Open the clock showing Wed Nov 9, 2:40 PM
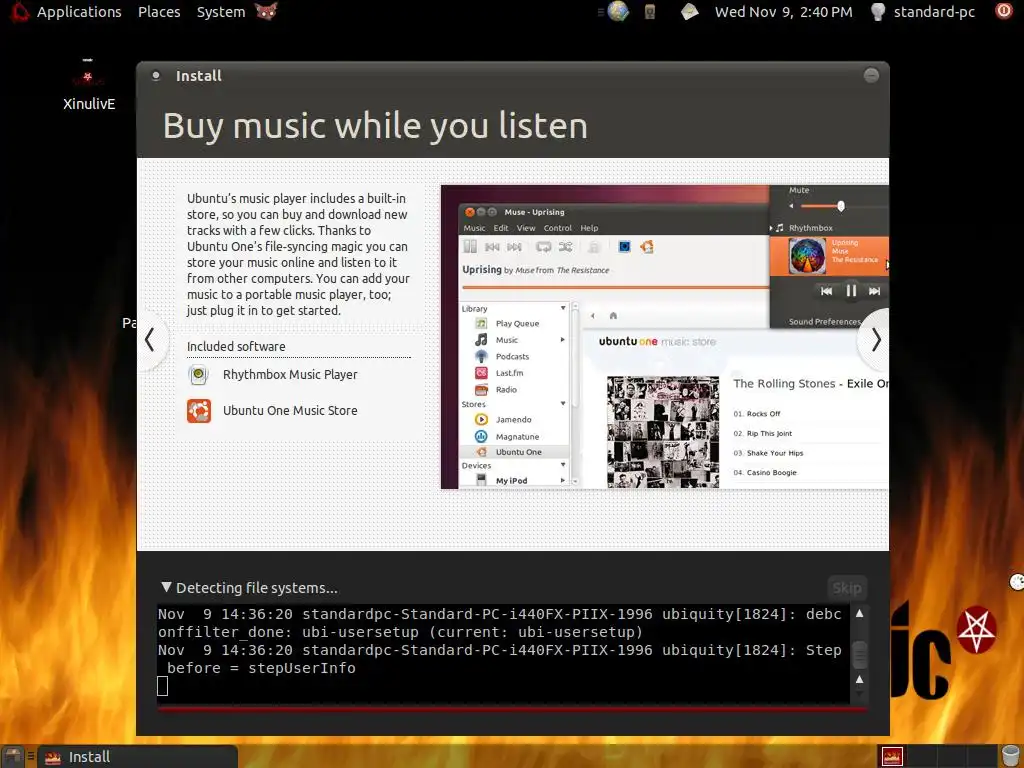The height and width of the screenshot is (768, 1024). click(783, 12)
